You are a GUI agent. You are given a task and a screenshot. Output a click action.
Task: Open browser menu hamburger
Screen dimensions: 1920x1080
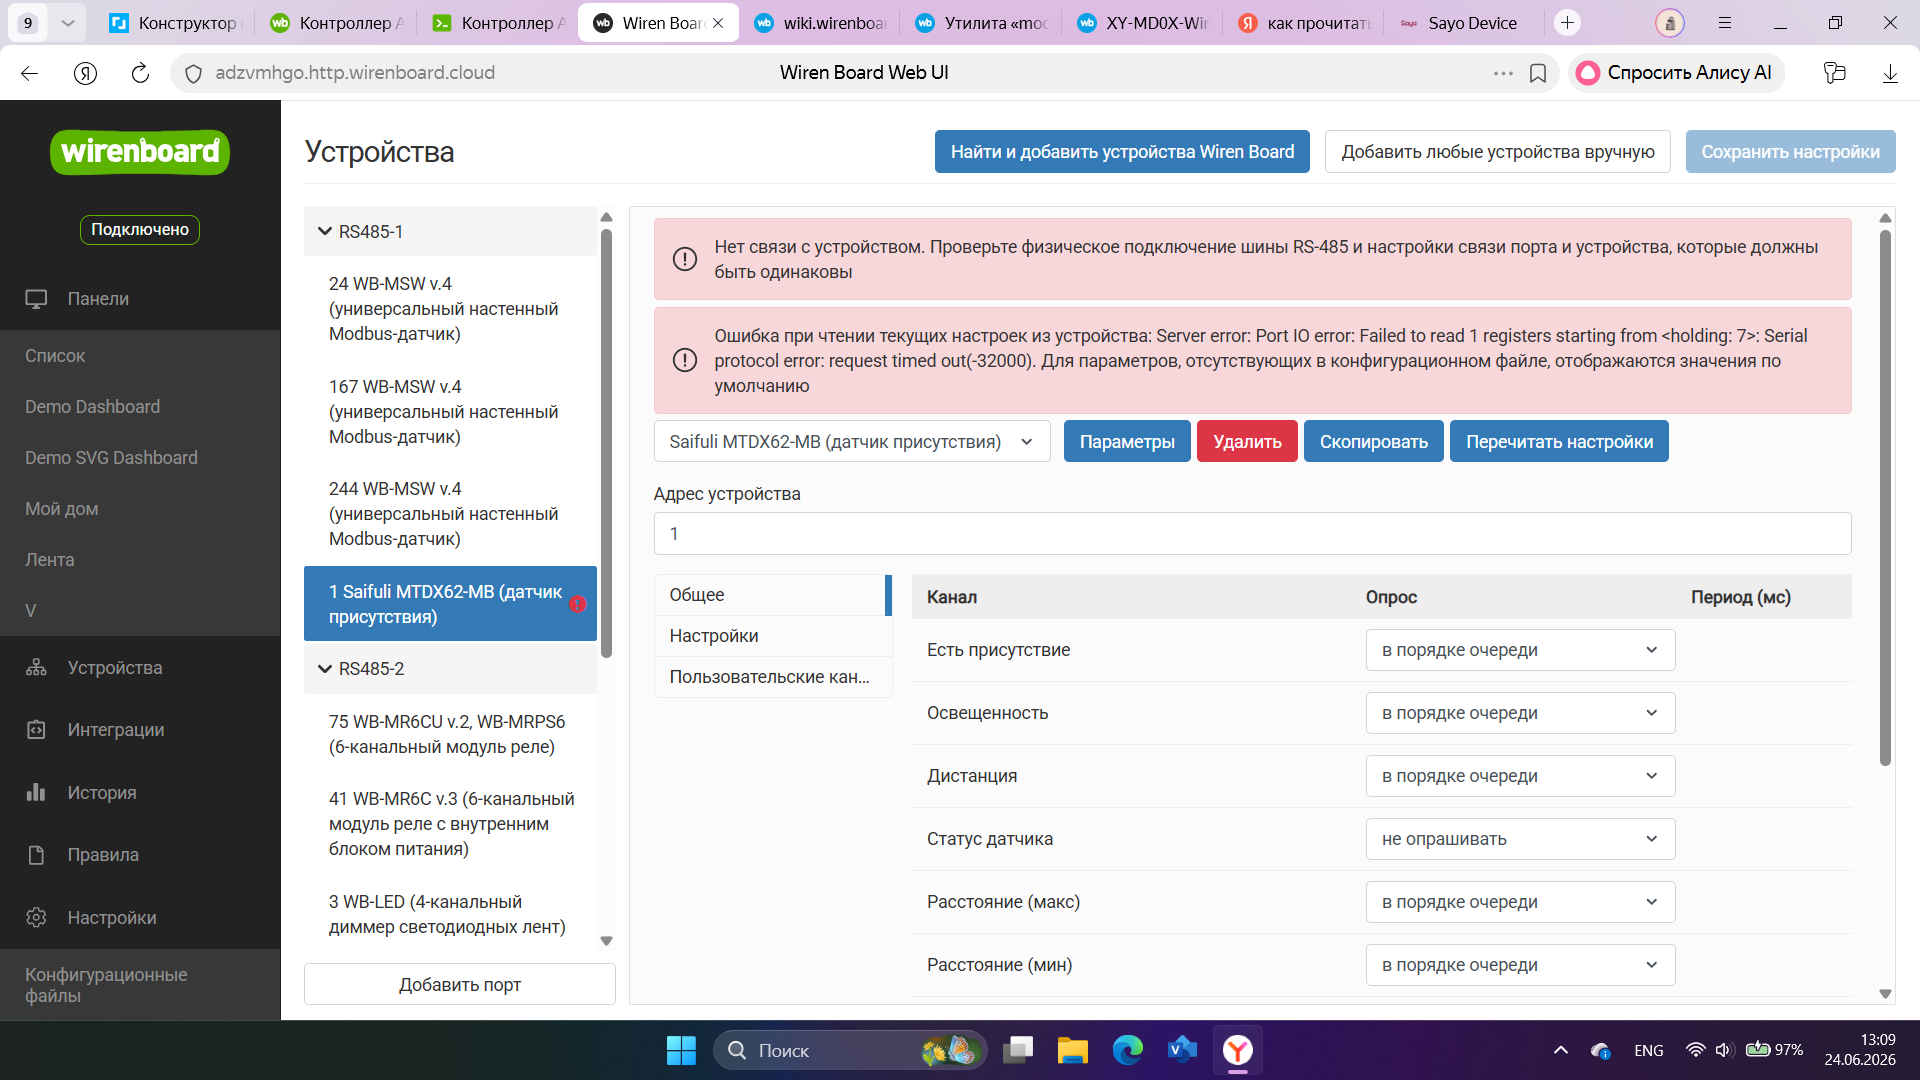1725,23
